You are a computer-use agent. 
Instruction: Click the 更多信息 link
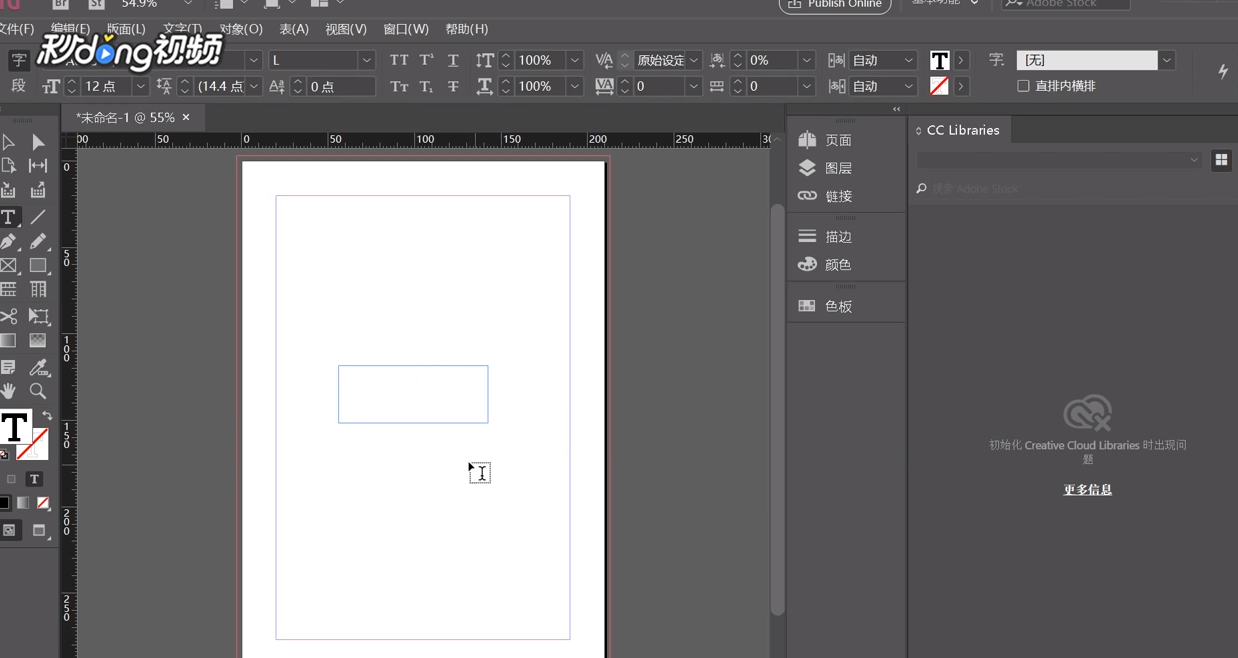coord(1088,490)
